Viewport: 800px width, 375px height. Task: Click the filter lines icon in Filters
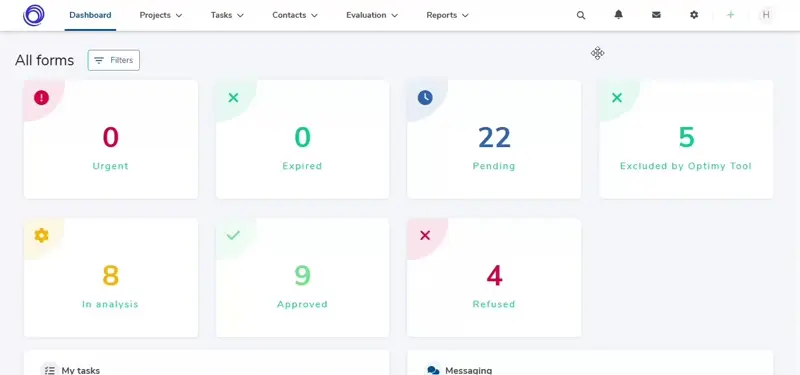click(x=99, y=60)
